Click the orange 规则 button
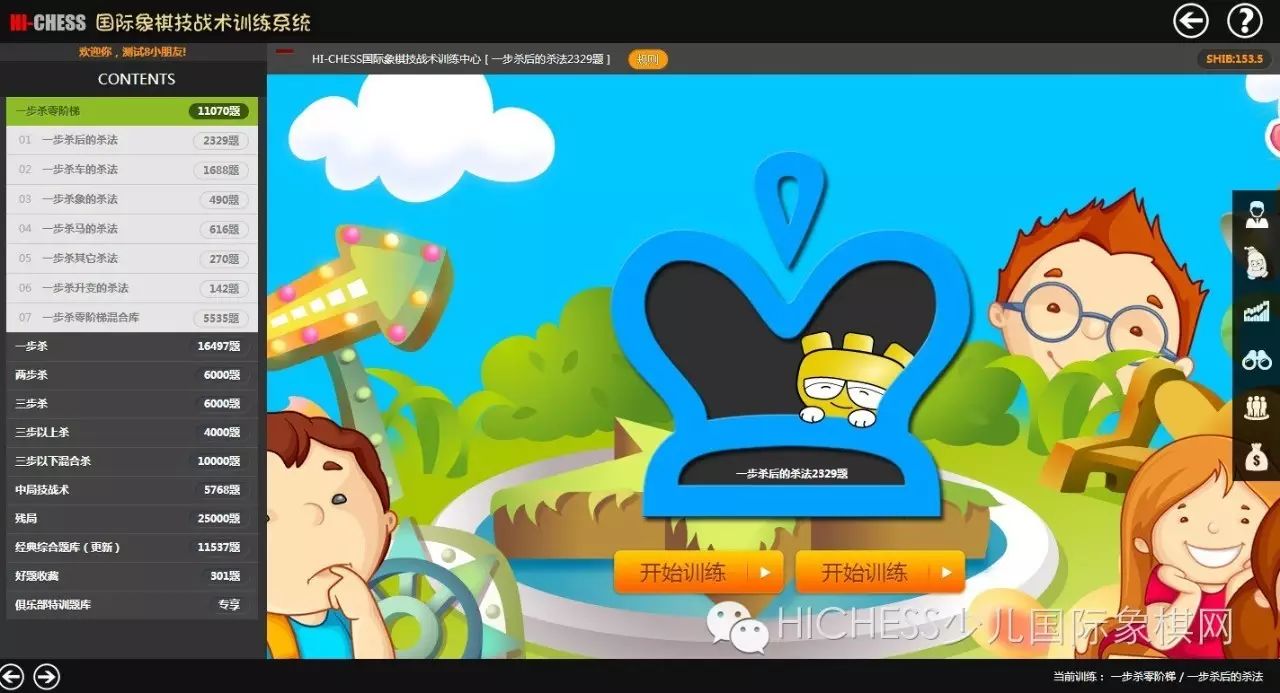This screenshot has height=693, width=1280. point(648,60)
